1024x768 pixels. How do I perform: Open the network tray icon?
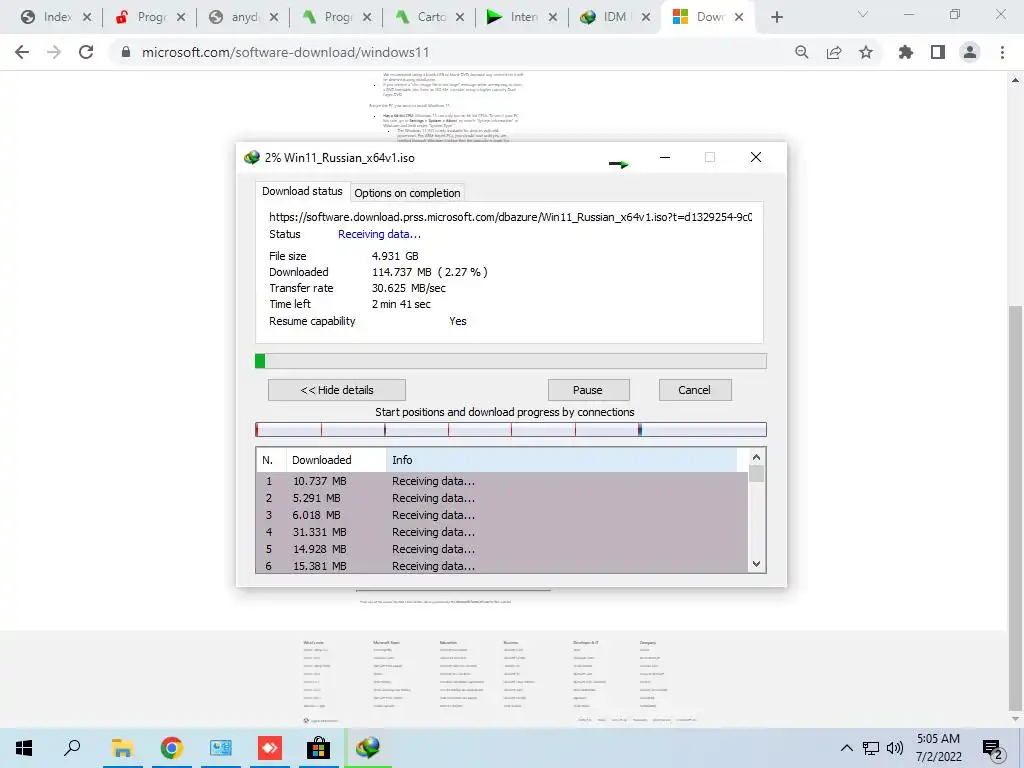click(871, 748)
